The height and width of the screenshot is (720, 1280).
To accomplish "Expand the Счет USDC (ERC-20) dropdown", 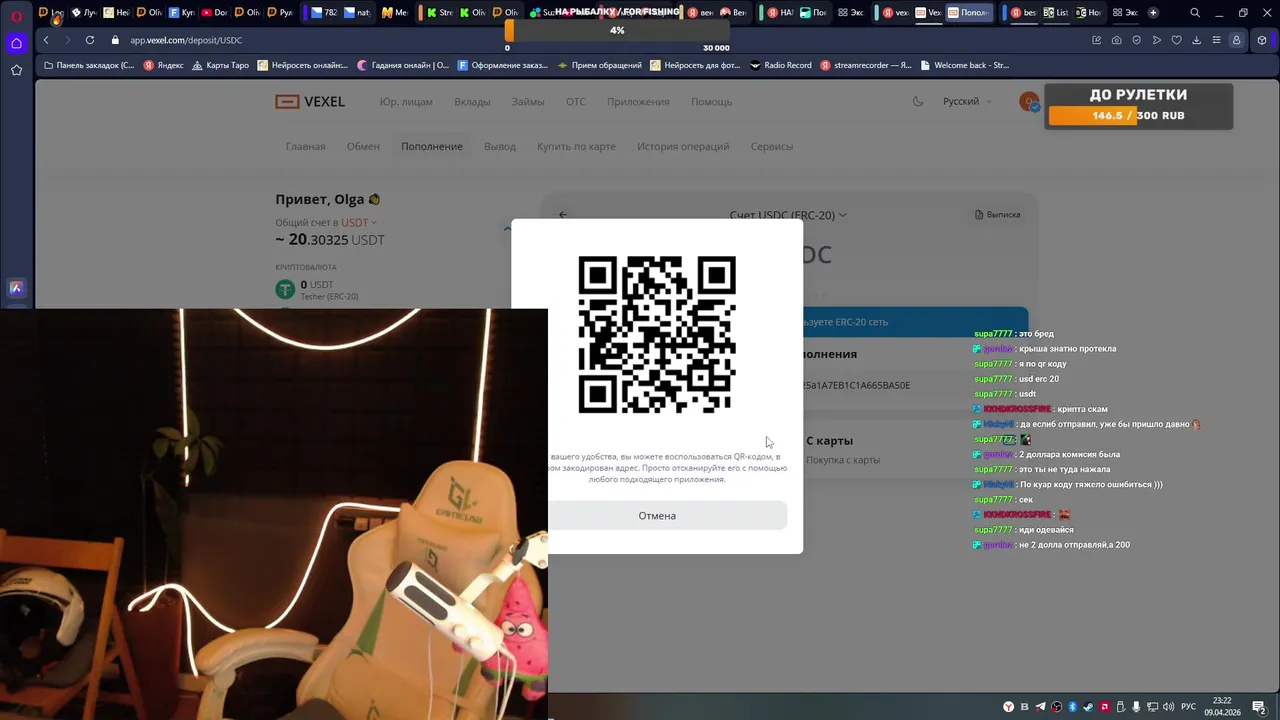I will click(788, 215).
